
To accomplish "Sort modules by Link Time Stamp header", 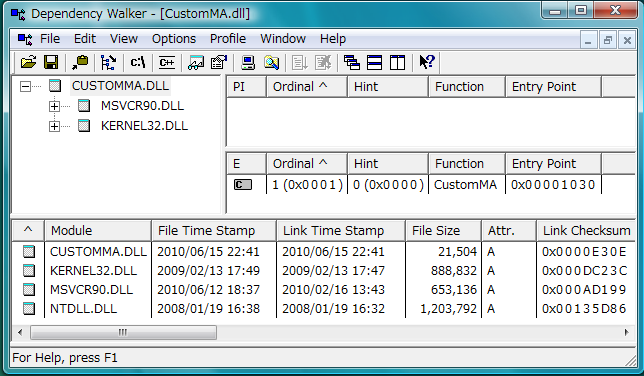I will point(341,231).
